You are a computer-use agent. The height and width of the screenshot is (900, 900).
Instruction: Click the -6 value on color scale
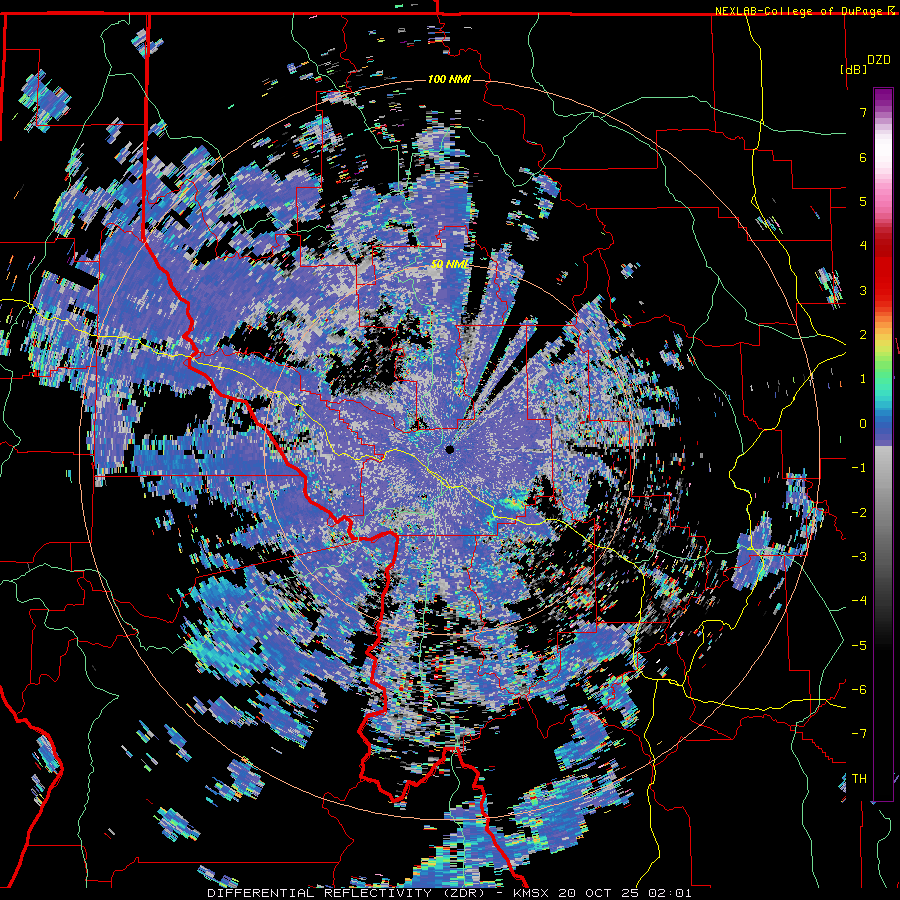click(x=859, y=689)
